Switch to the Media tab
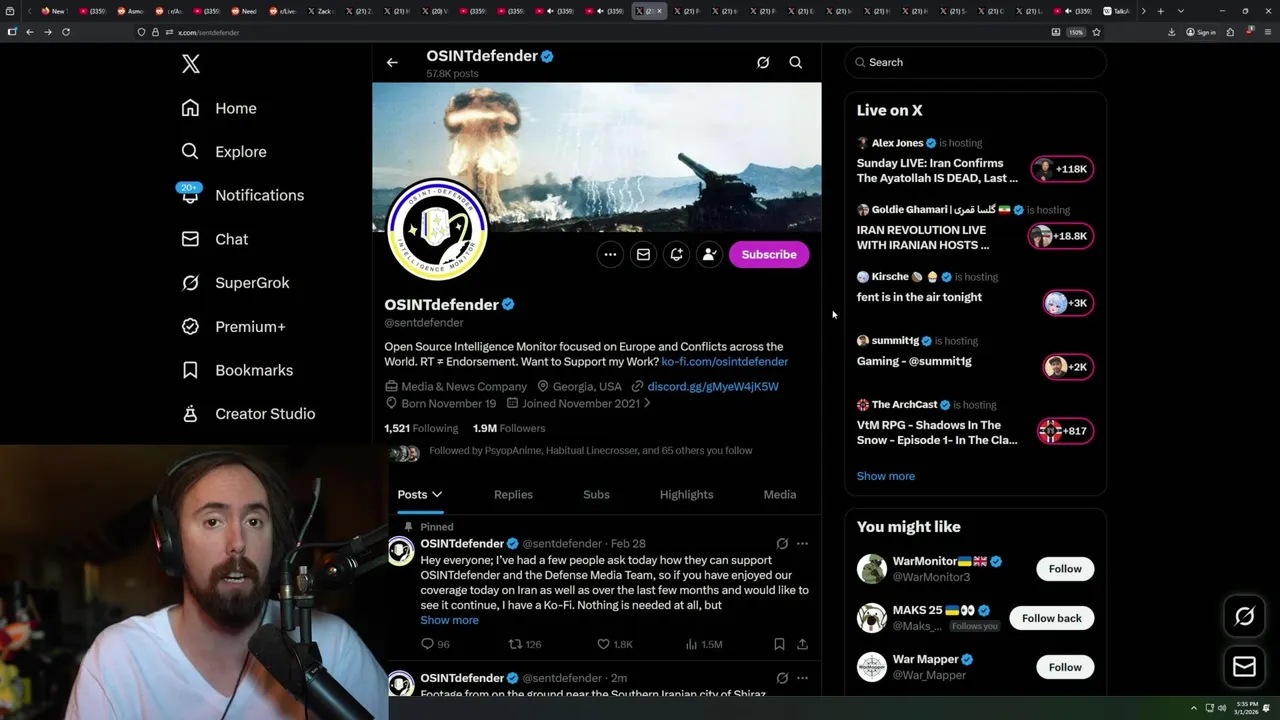Screen dimensions: 1280x720 click(780, 494)
